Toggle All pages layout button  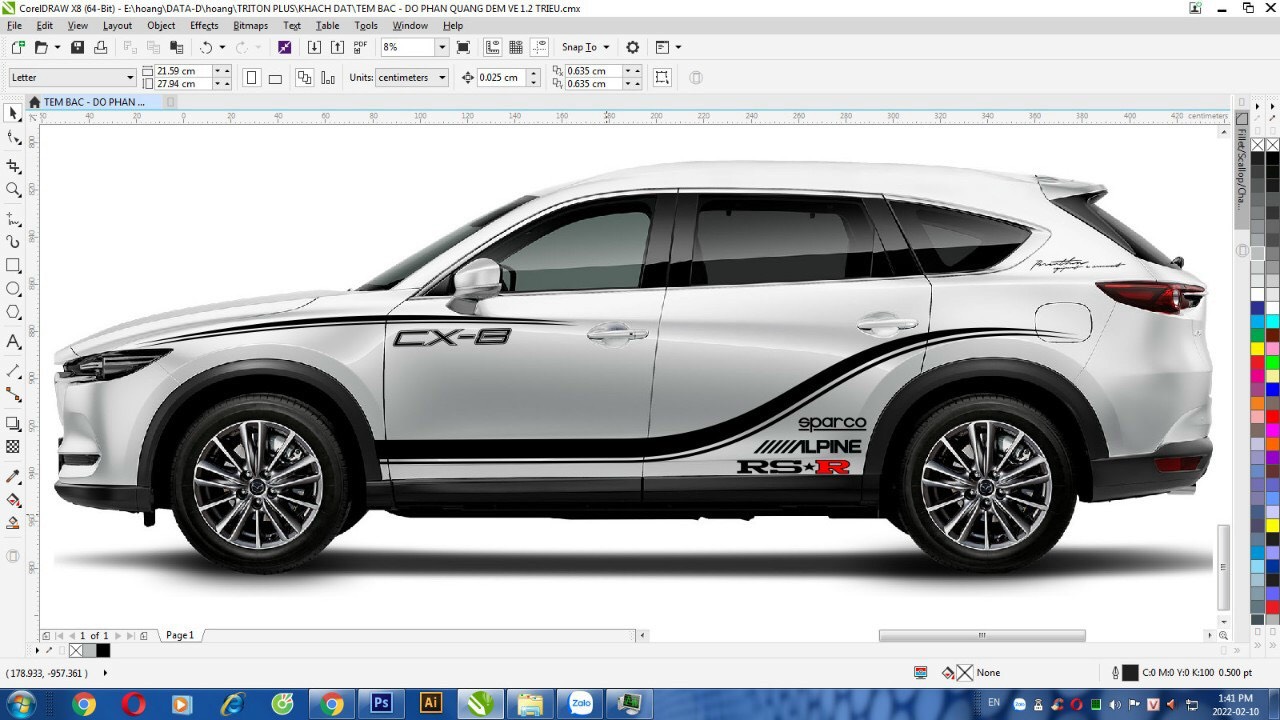coord(304,77)
